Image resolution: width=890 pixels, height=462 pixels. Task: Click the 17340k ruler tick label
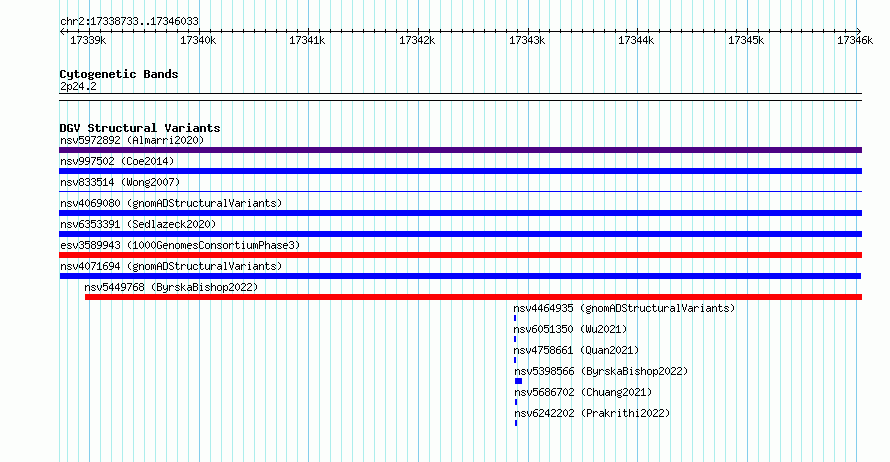[x=198, y=40]
